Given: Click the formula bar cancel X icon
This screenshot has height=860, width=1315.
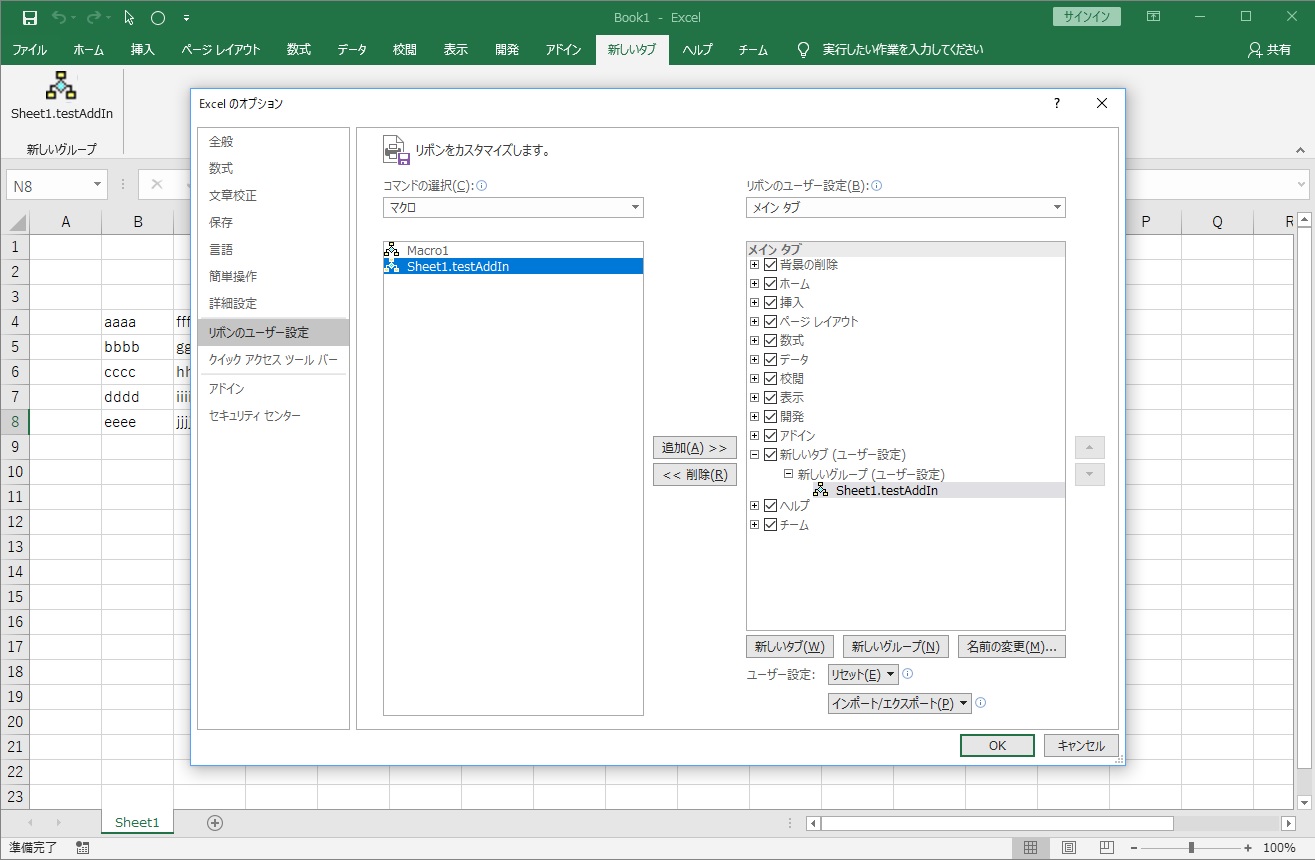Looking at the screenshot, I should (157, 185).
